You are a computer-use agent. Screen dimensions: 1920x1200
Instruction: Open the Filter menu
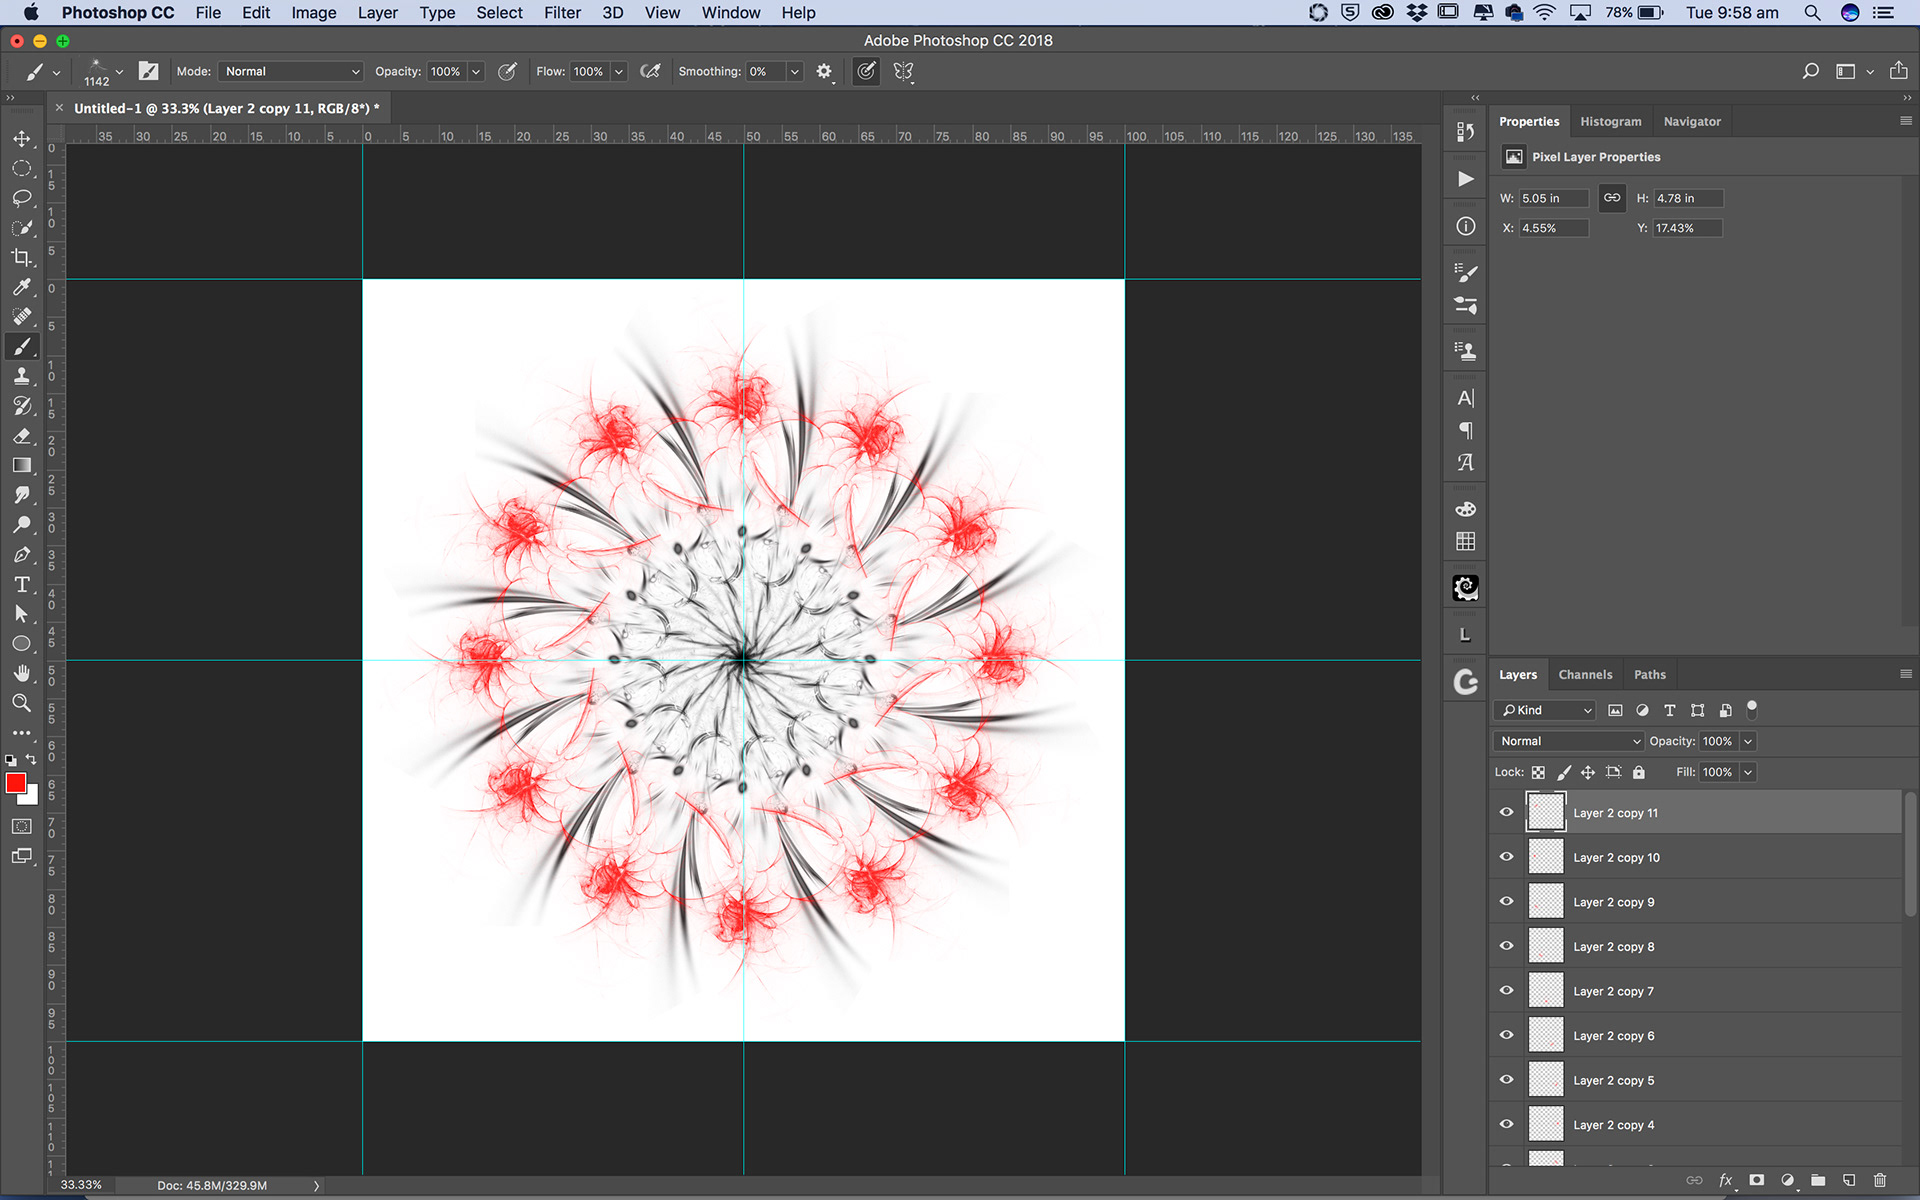click(562, 13)
